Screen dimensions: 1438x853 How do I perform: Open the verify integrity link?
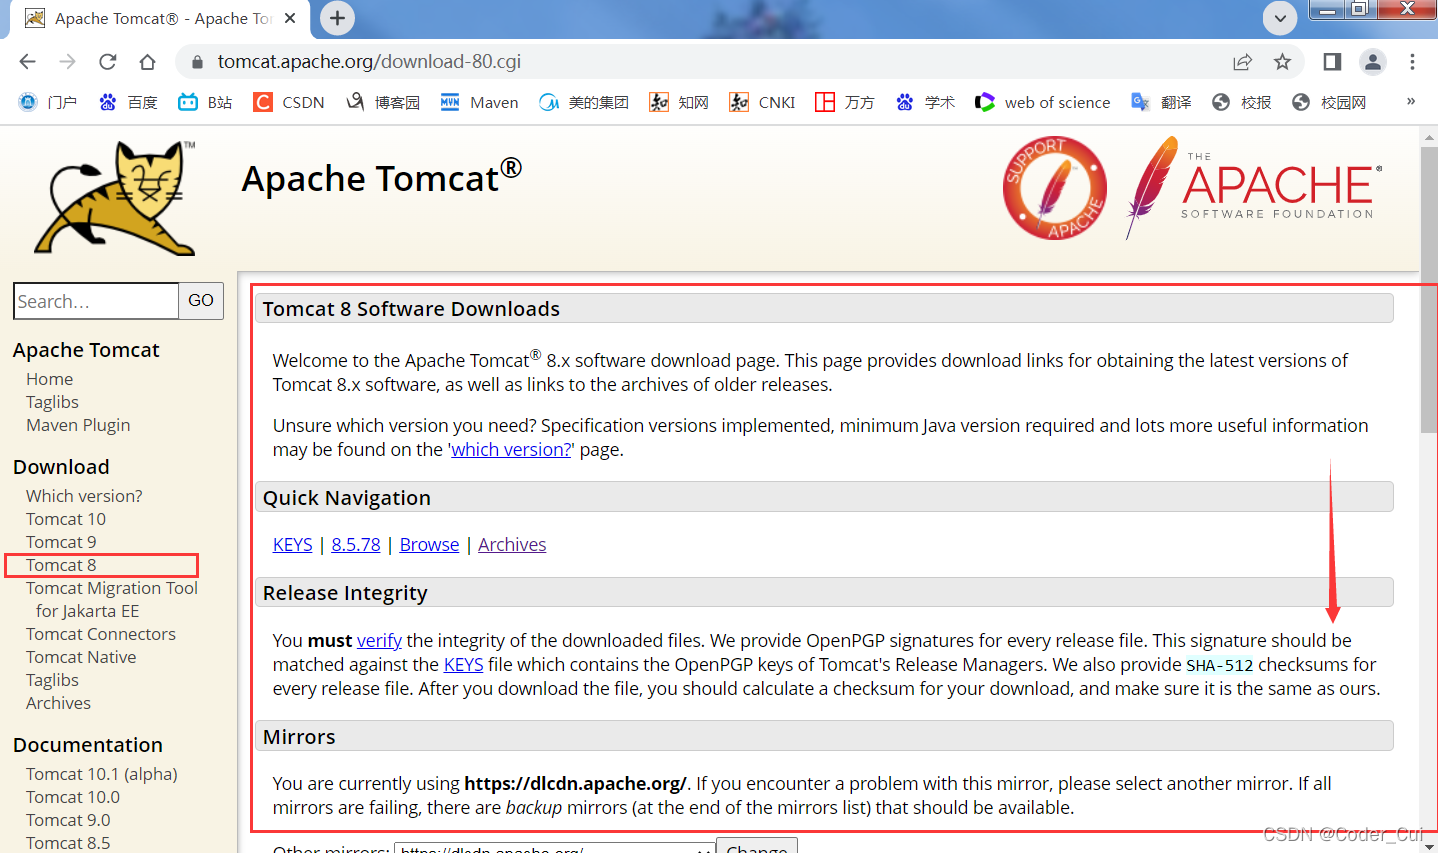coord(379,641)
